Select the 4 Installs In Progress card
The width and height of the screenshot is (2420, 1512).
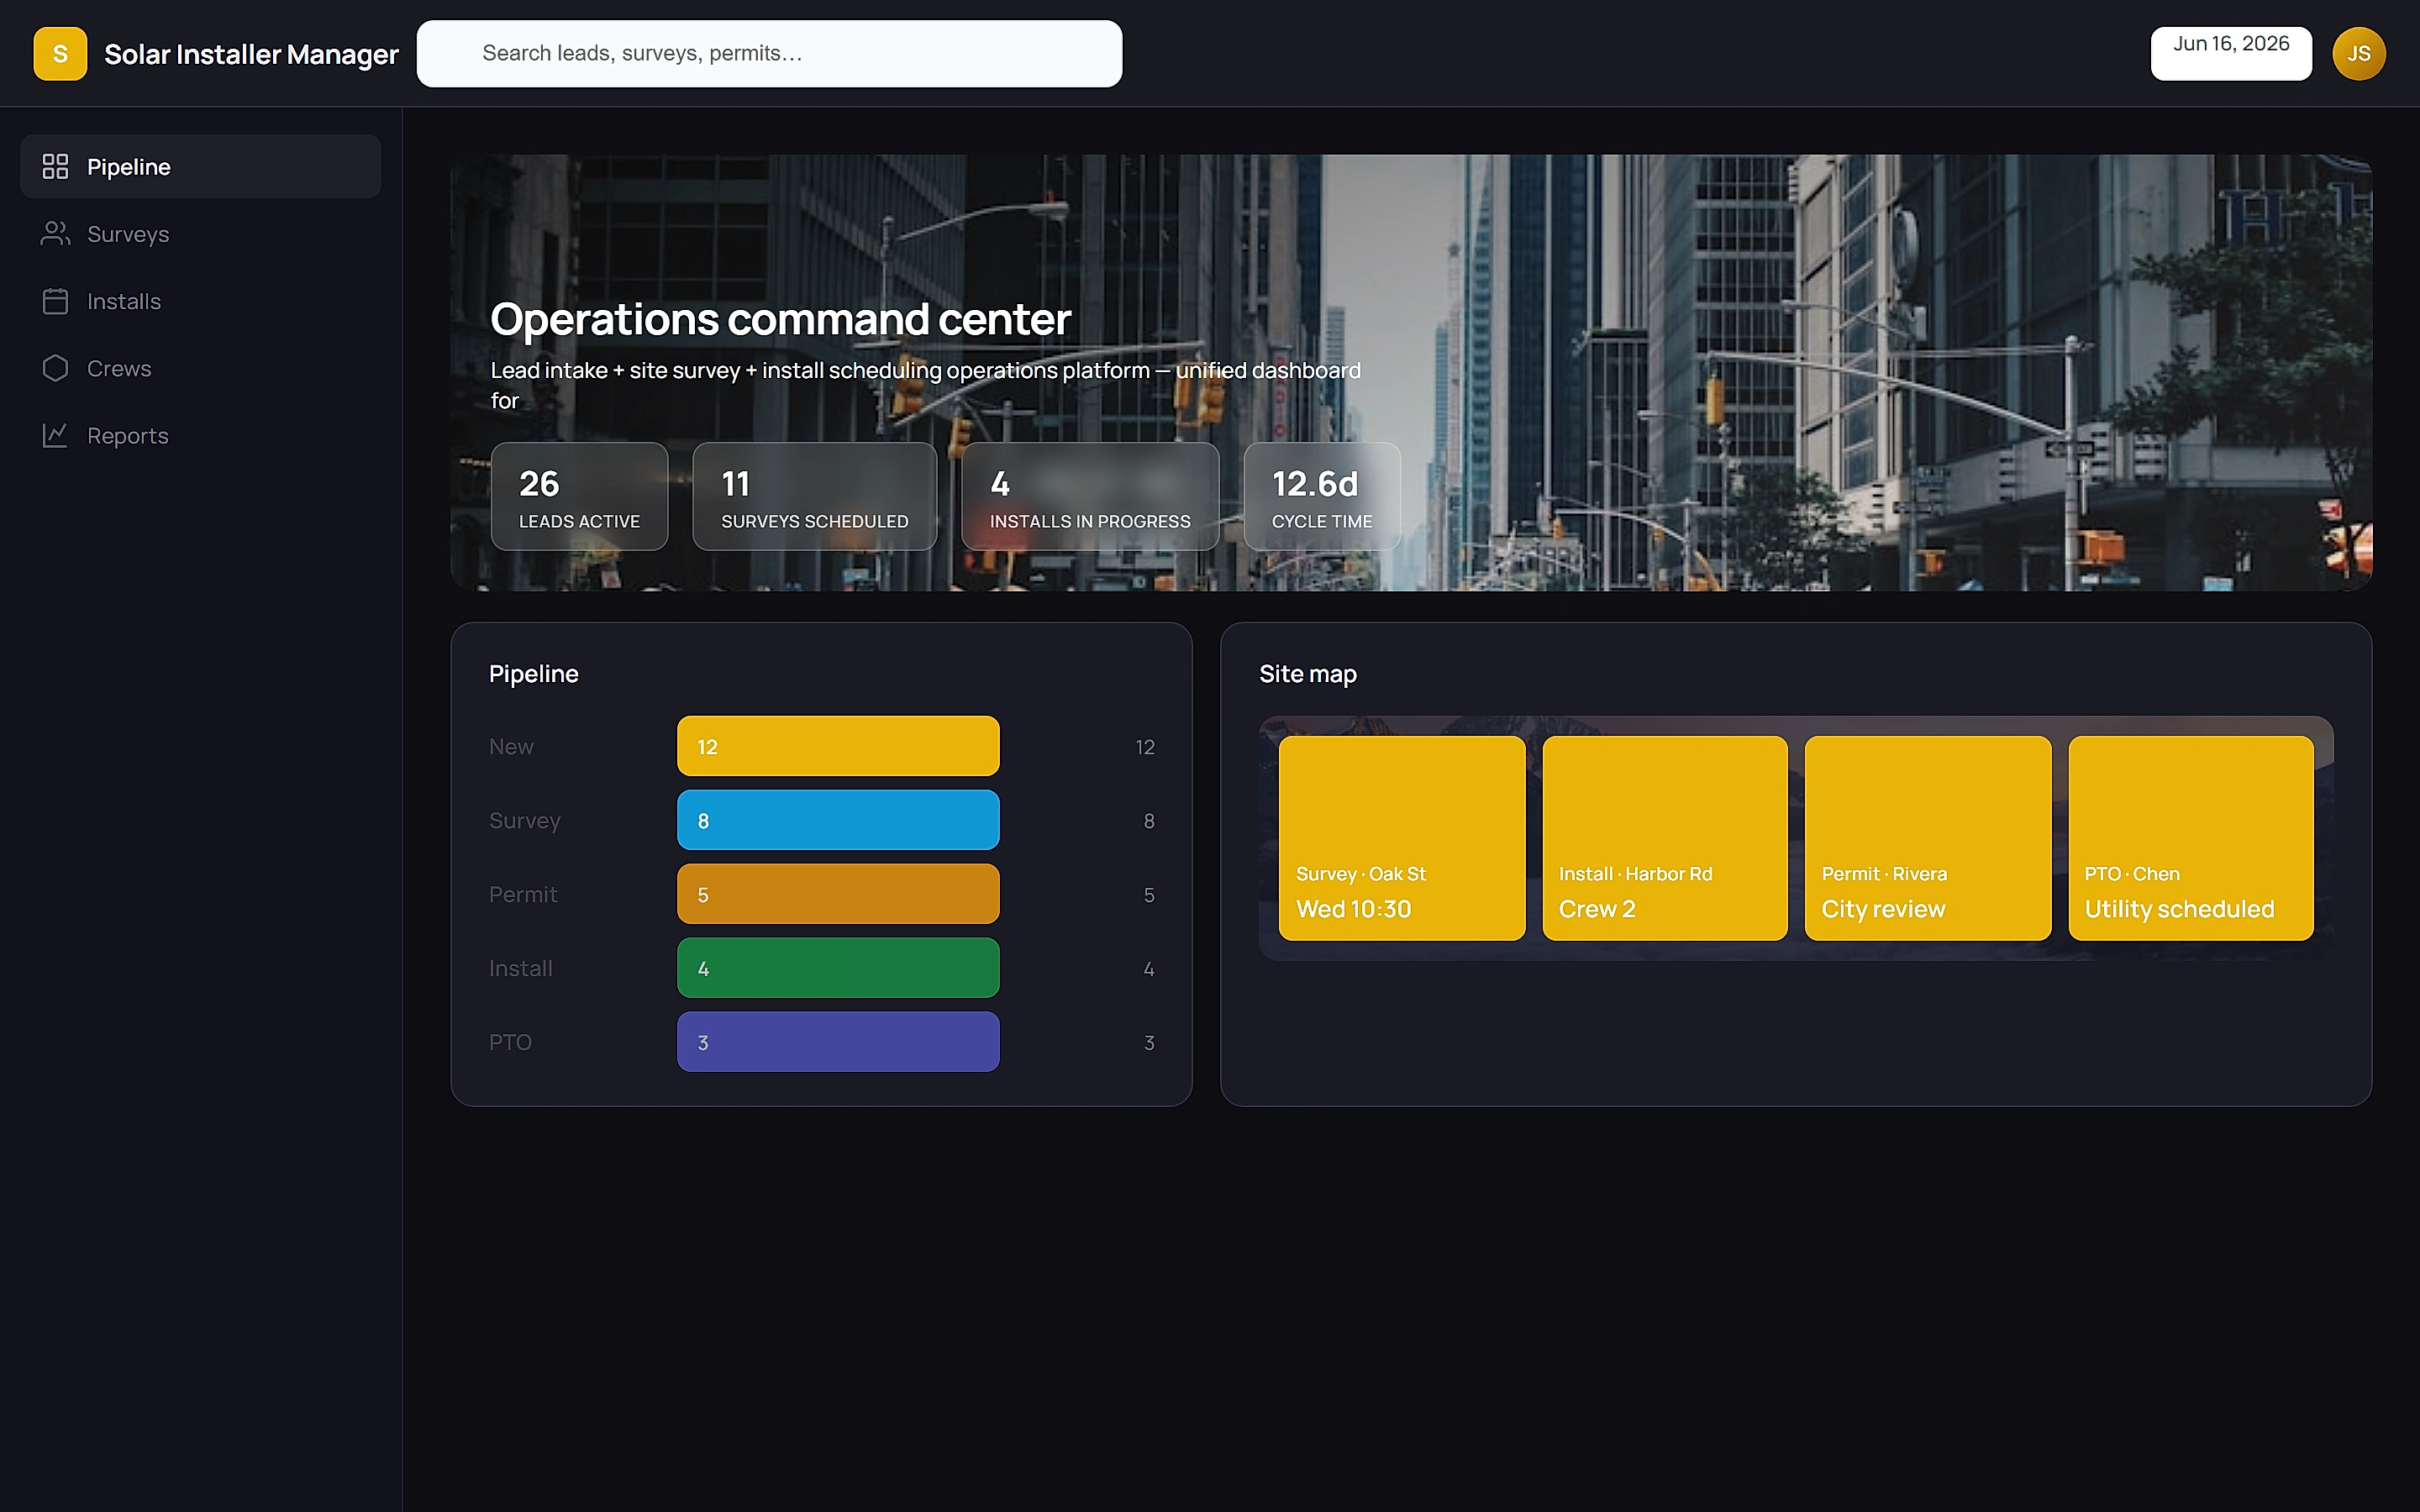(x=1090, y=496)
